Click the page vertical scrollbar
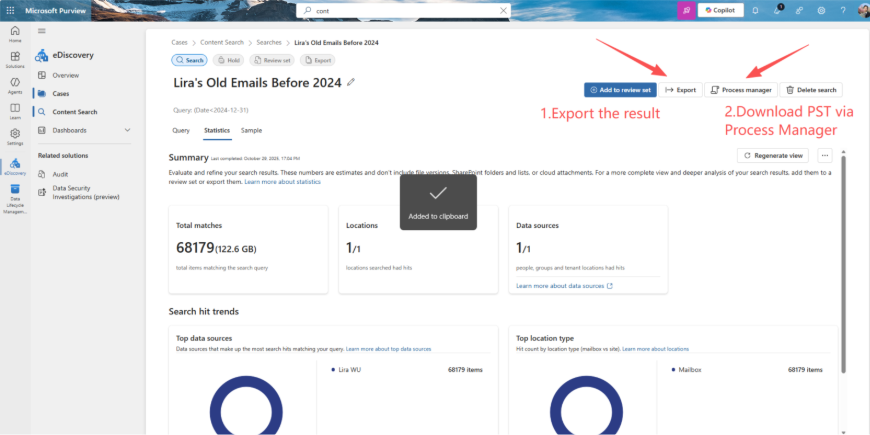Screen dimensions: 870x435 (x=844, y=264)
